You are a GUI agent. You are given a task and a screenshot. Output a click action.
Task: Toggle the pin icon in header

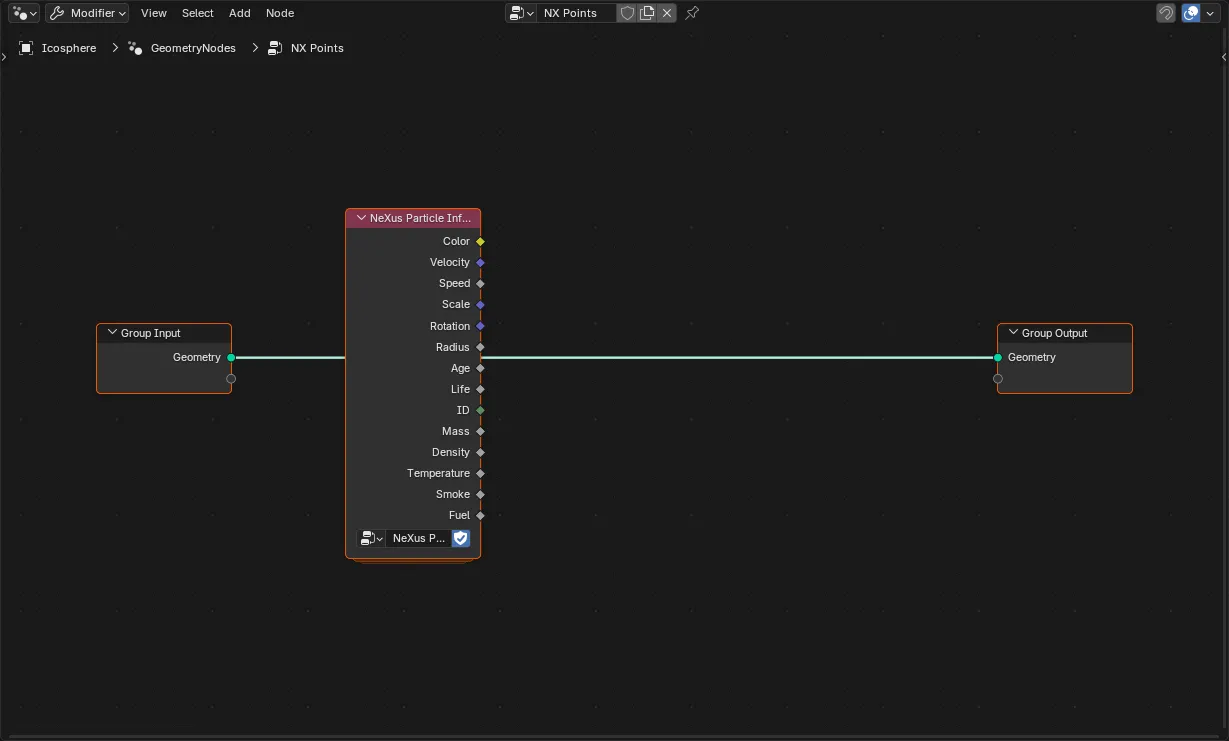pos(692,13)
